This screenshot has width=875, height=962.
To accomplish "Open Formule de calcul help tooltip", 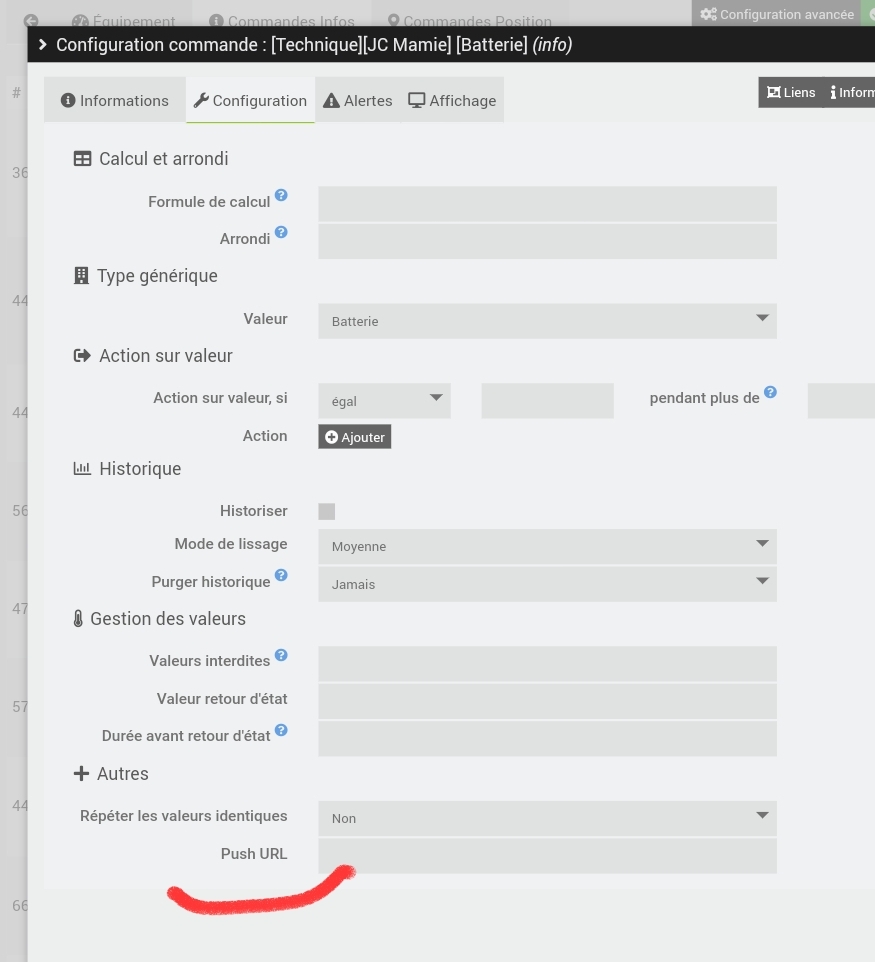I will tap(281, 195).
